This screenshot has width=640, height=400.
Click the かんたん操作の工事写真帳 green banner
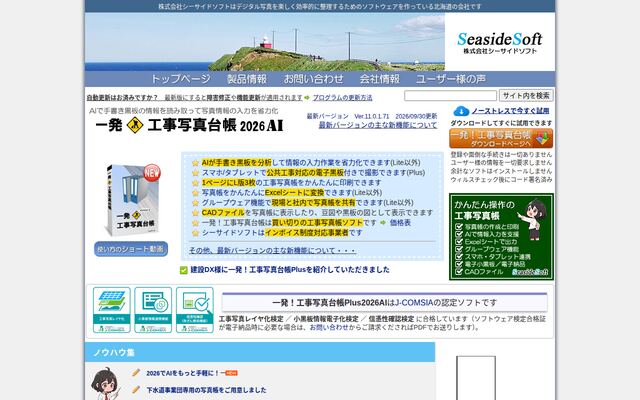click(x=502, y=237)
